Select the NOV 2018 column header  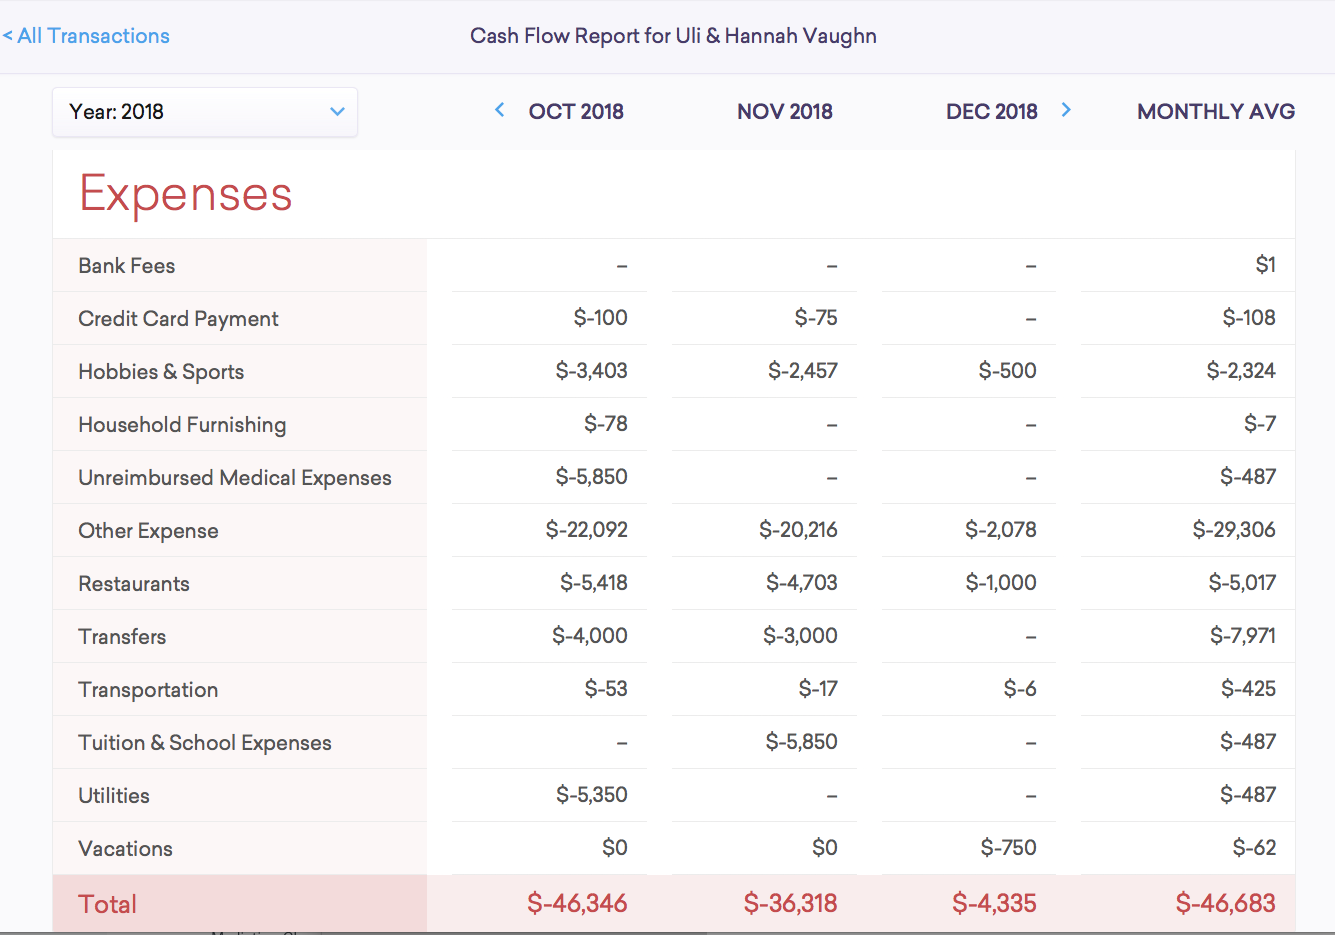785,111
